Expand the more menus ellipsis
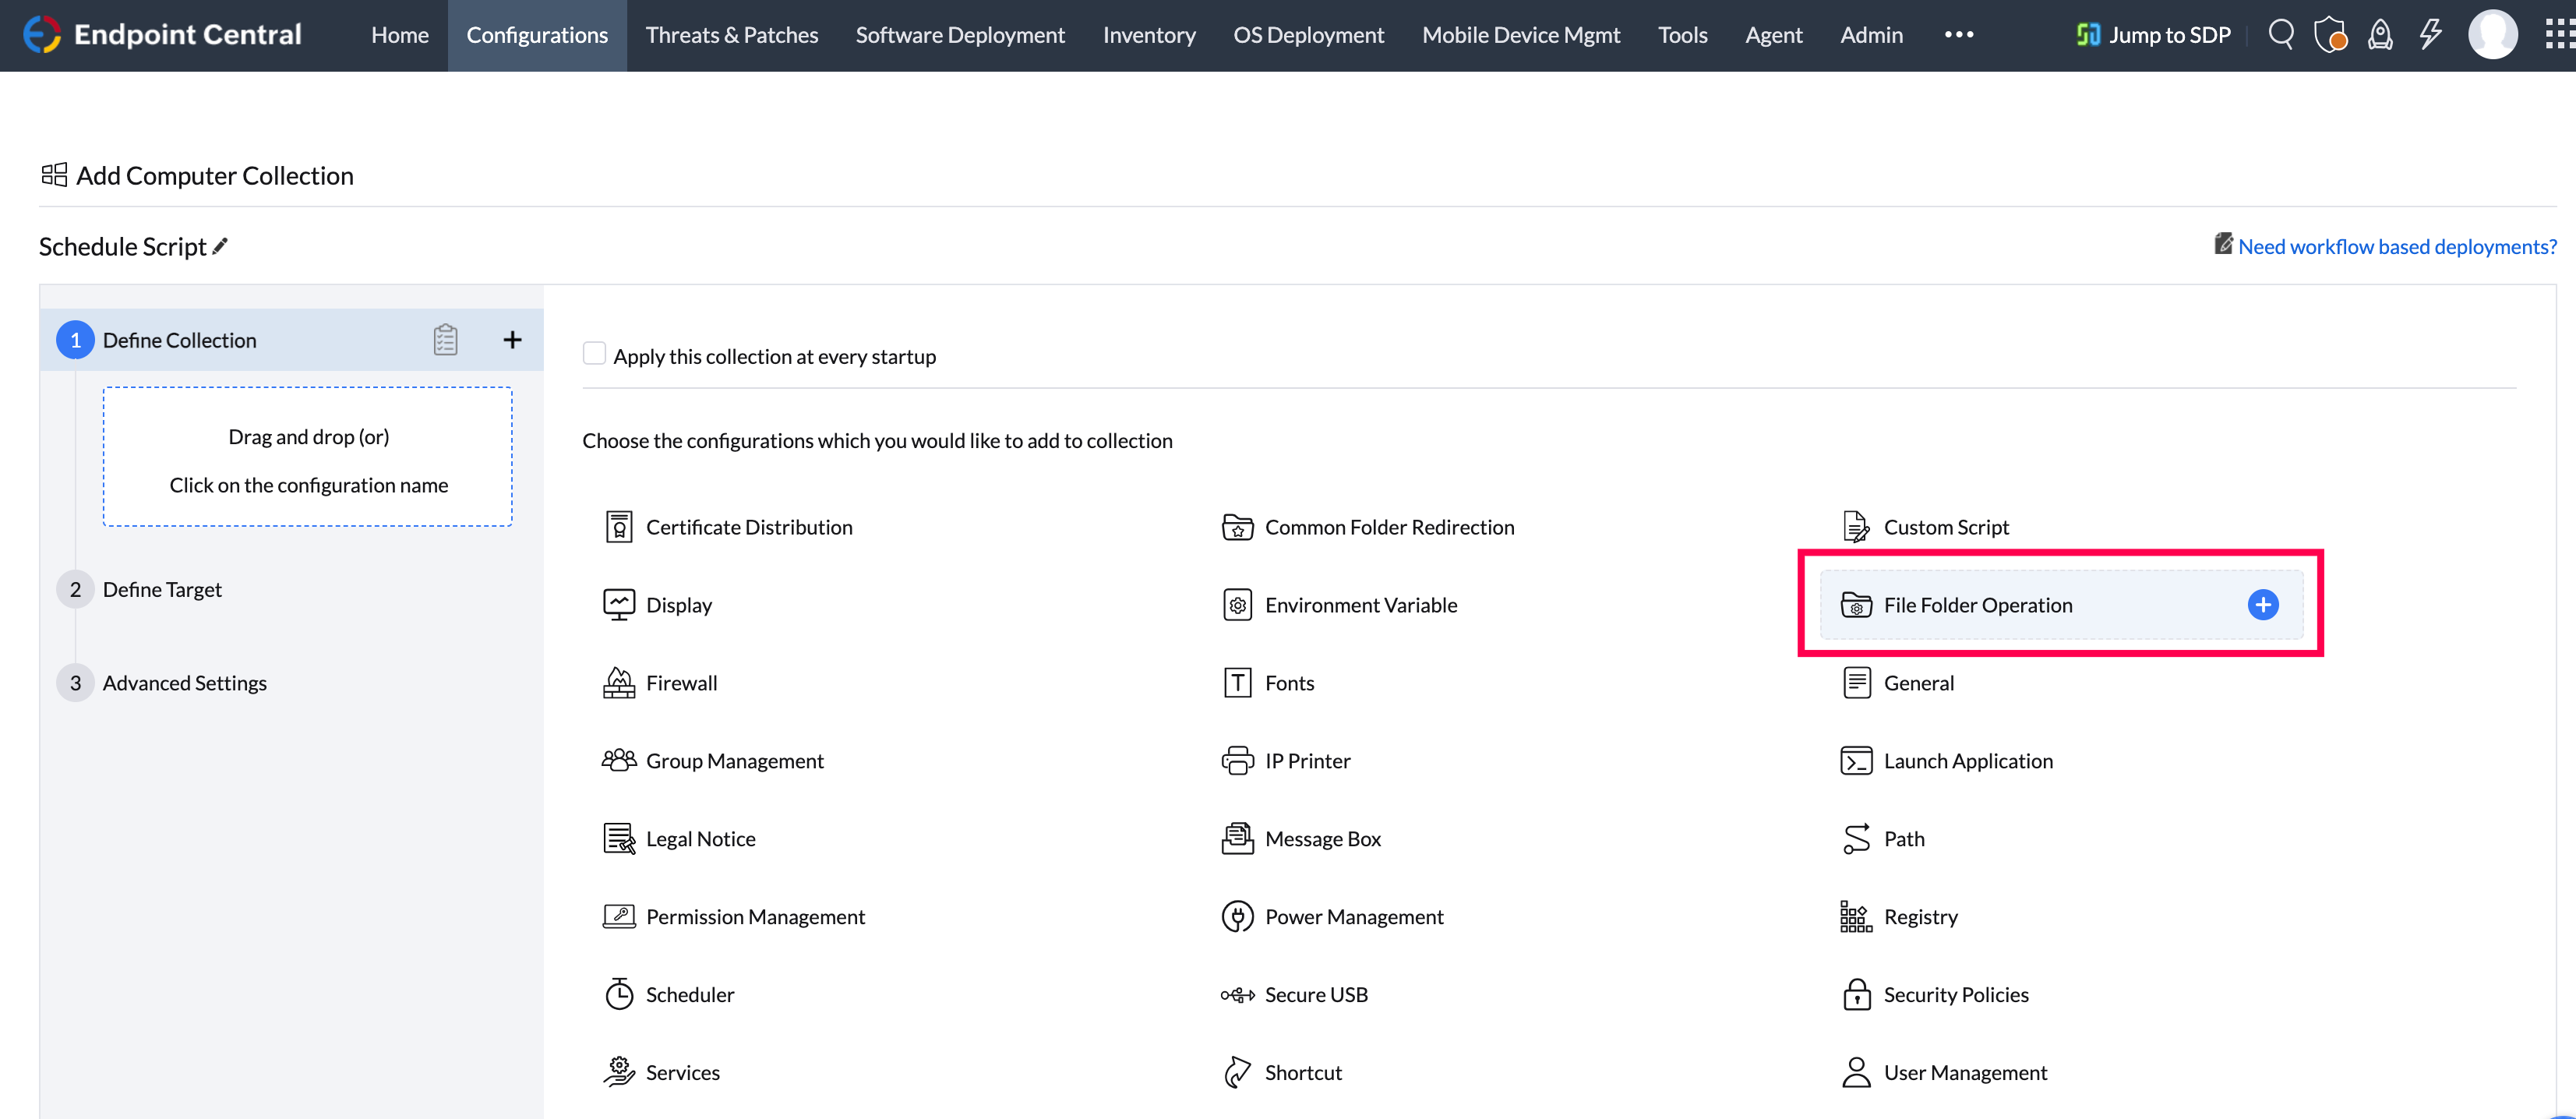 pyautogui.click(x=1959, y=35)
